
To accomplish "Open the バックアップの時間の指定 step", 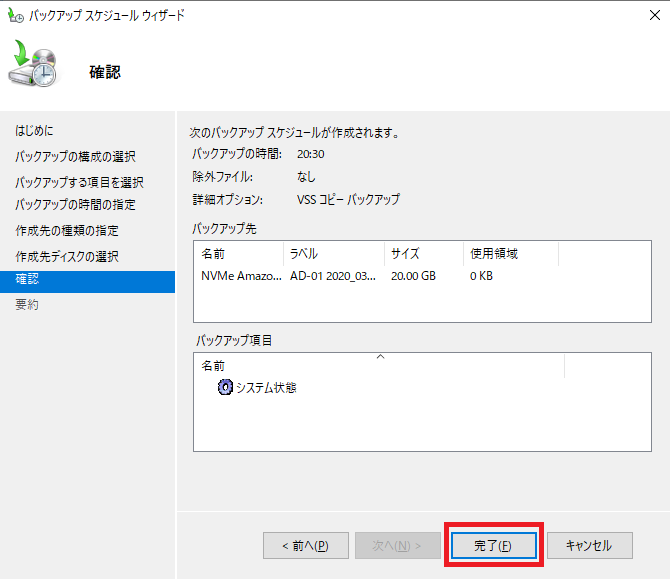I will click(x=76, y=205).
